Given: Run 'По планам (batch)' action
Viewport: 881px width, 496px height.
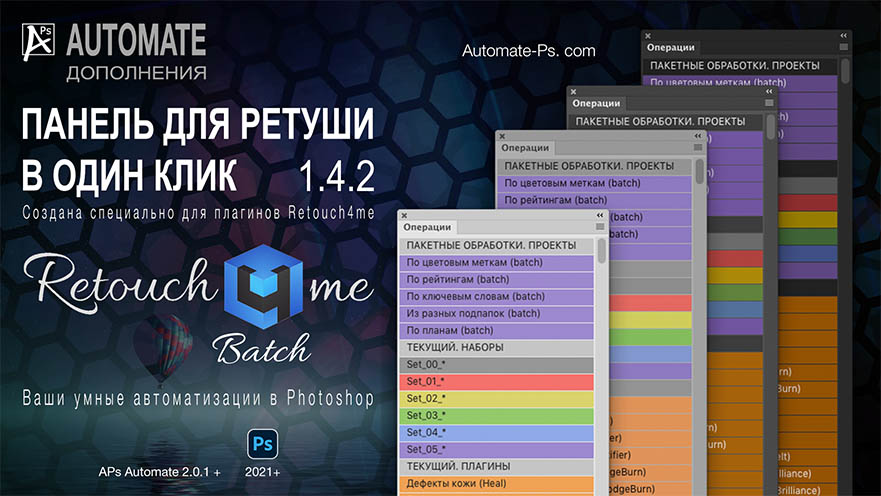Looking at the screenshot, I should coord(497,330).
